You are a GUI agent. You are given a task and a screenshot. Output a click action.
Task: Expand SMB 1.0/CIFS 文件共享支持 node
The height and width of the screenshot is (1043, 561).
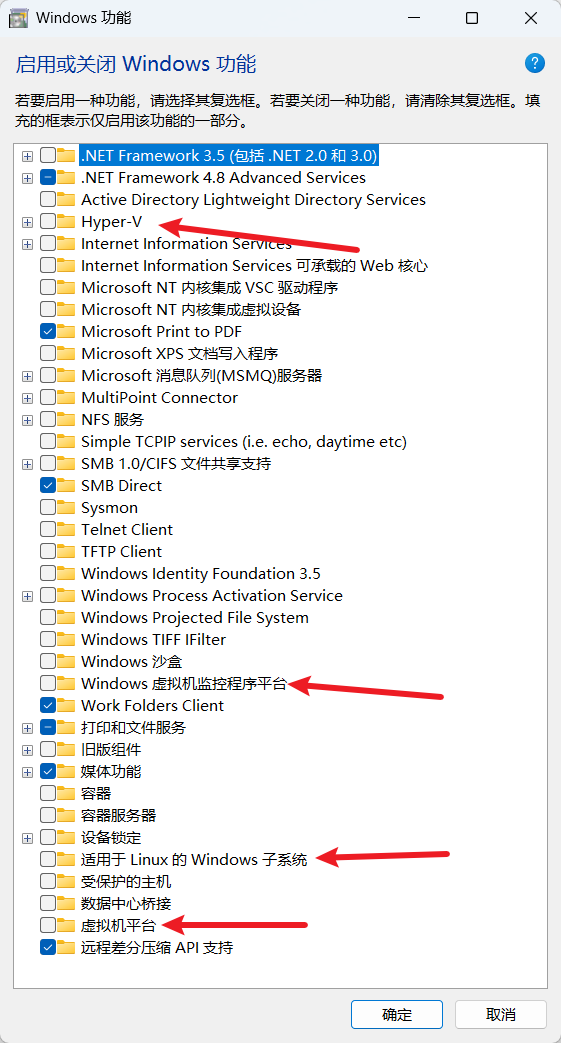tap(27, 464)
